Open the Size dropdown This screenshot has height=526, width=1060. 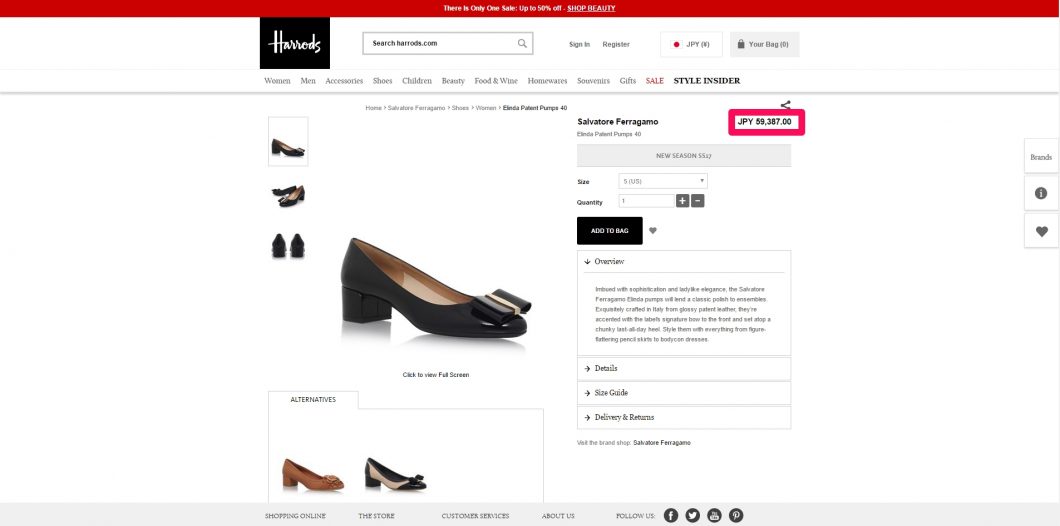click(x=663, y=181)
